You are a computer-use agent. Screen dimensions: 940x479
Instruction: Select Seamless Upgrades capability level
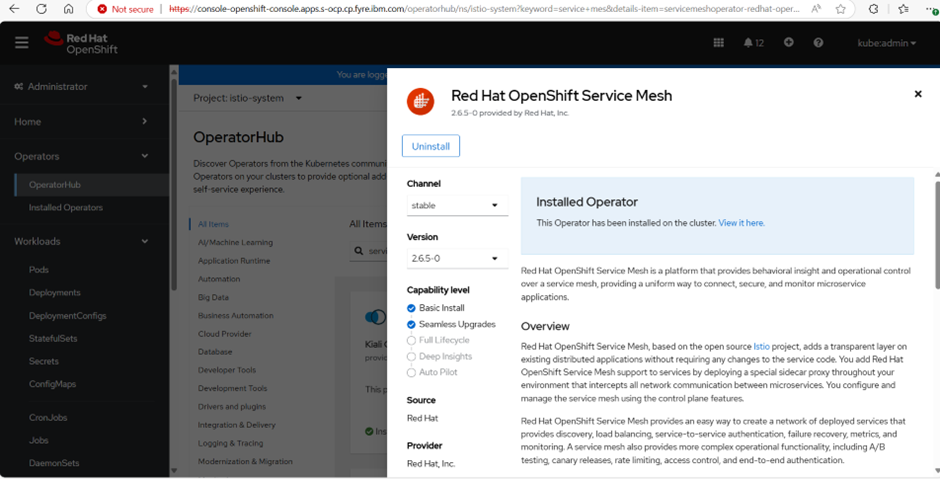pos(451,324)
